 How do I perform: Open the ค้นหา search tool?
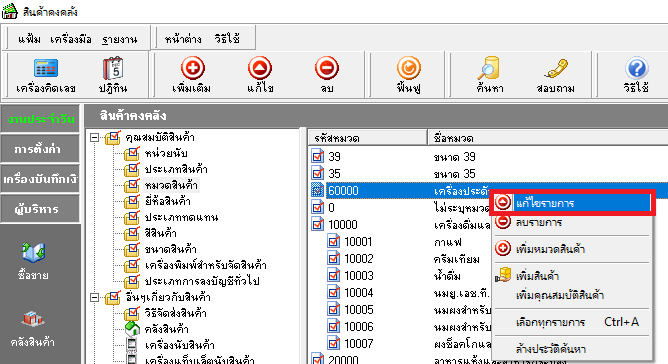(489, 68)
